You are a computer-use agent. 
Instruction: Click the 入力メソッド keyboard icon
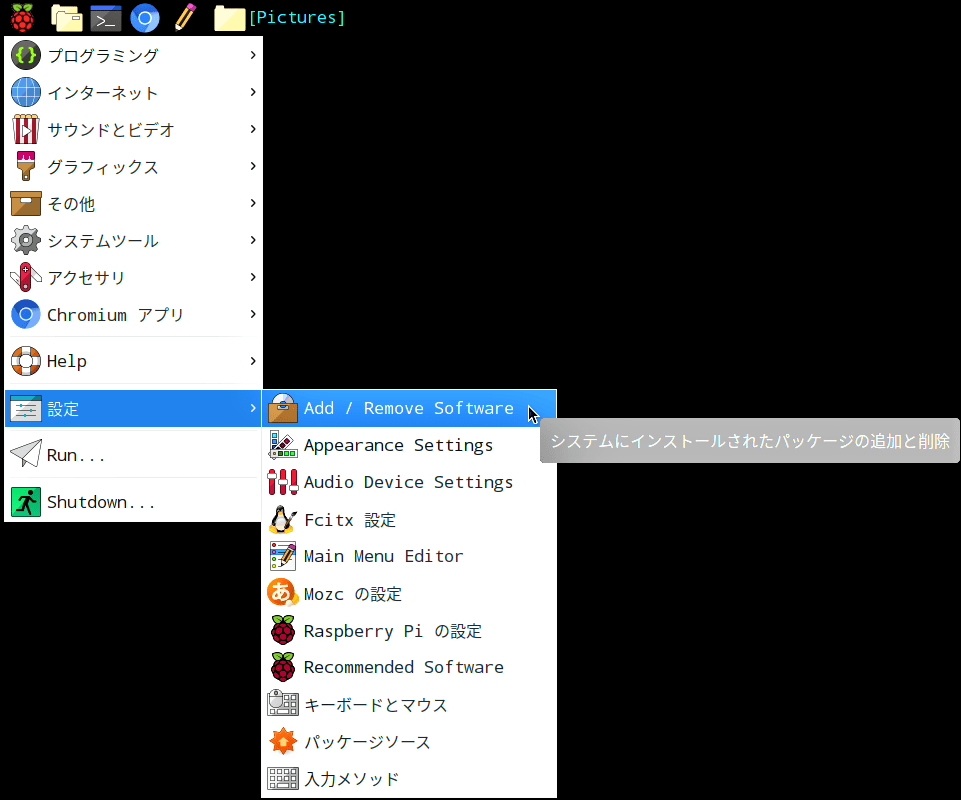283,779
